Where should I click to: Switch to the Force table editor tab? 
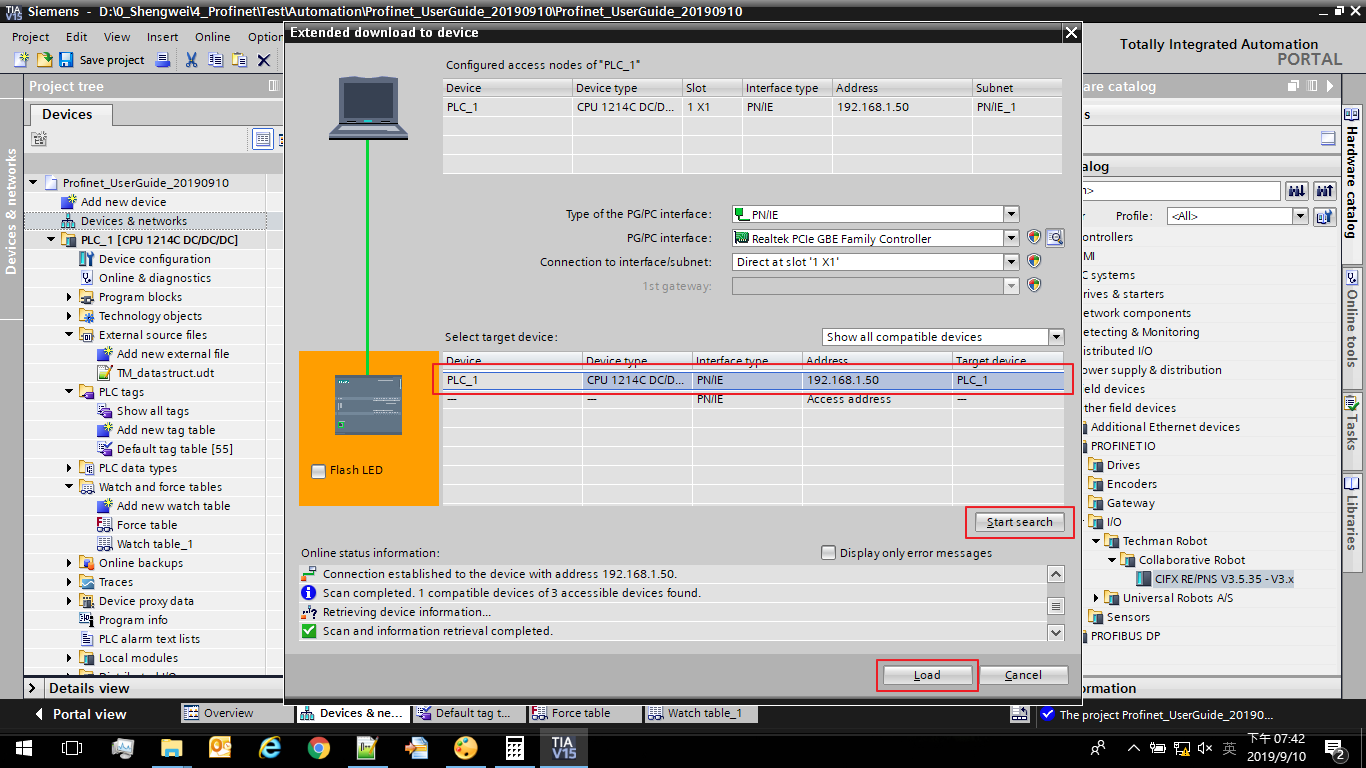584,713
